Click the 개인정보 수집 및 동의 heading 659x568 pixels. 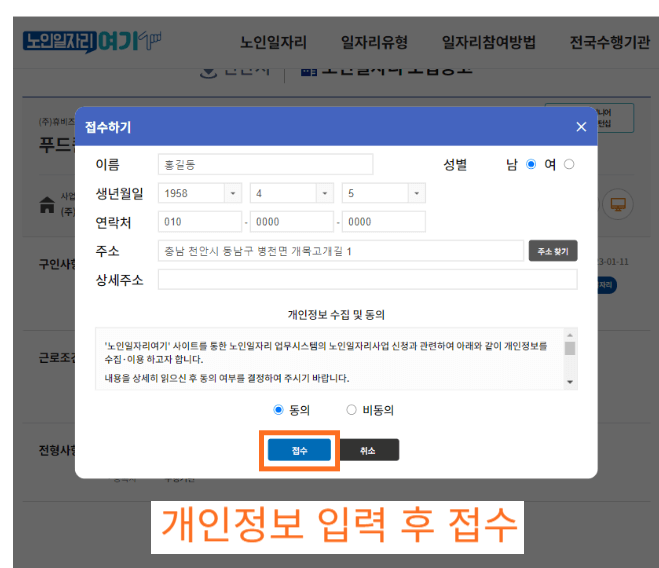(x=336, y=314)
